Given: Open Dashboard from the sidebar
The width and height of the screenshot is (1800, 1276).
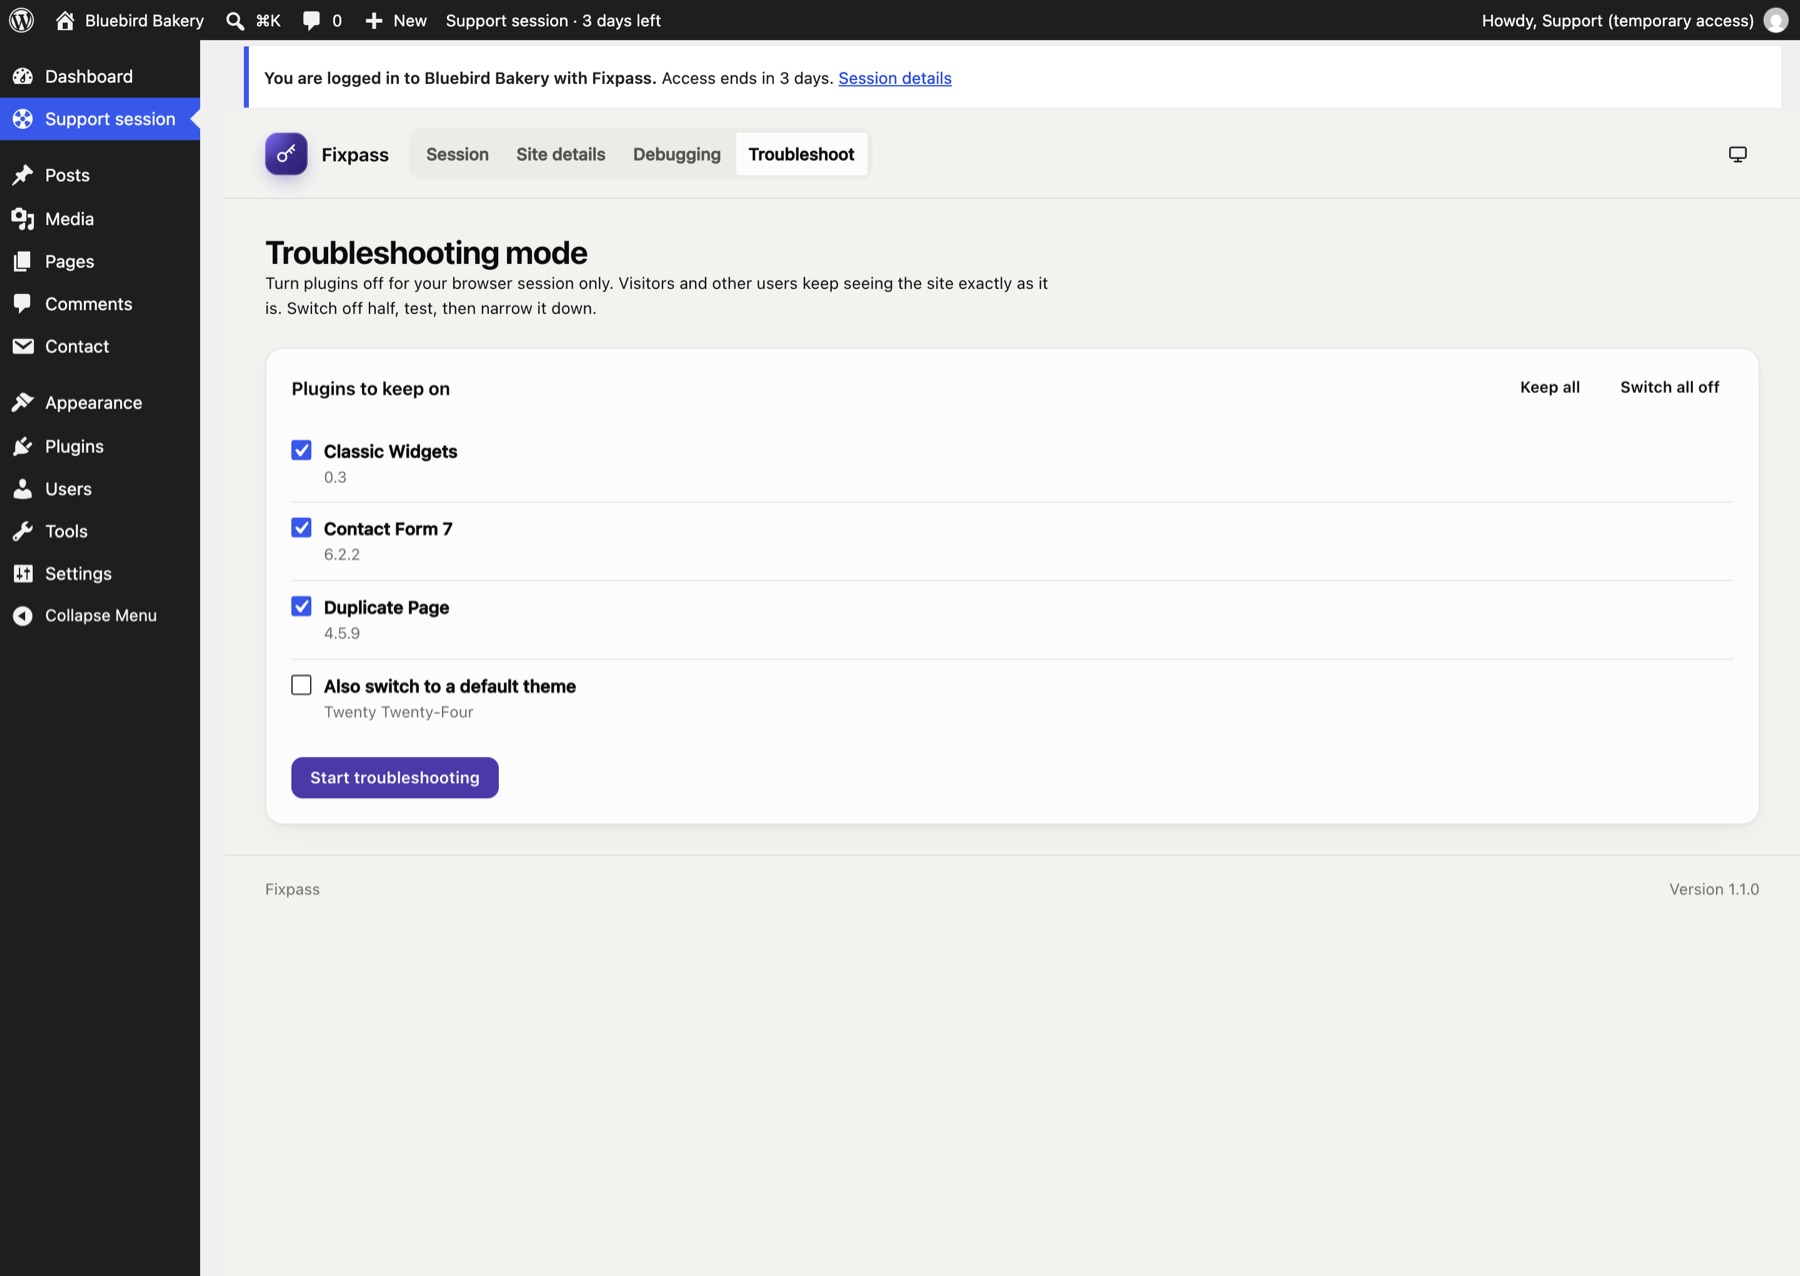Looking at the screenshot, I should [x=100, y=76].
